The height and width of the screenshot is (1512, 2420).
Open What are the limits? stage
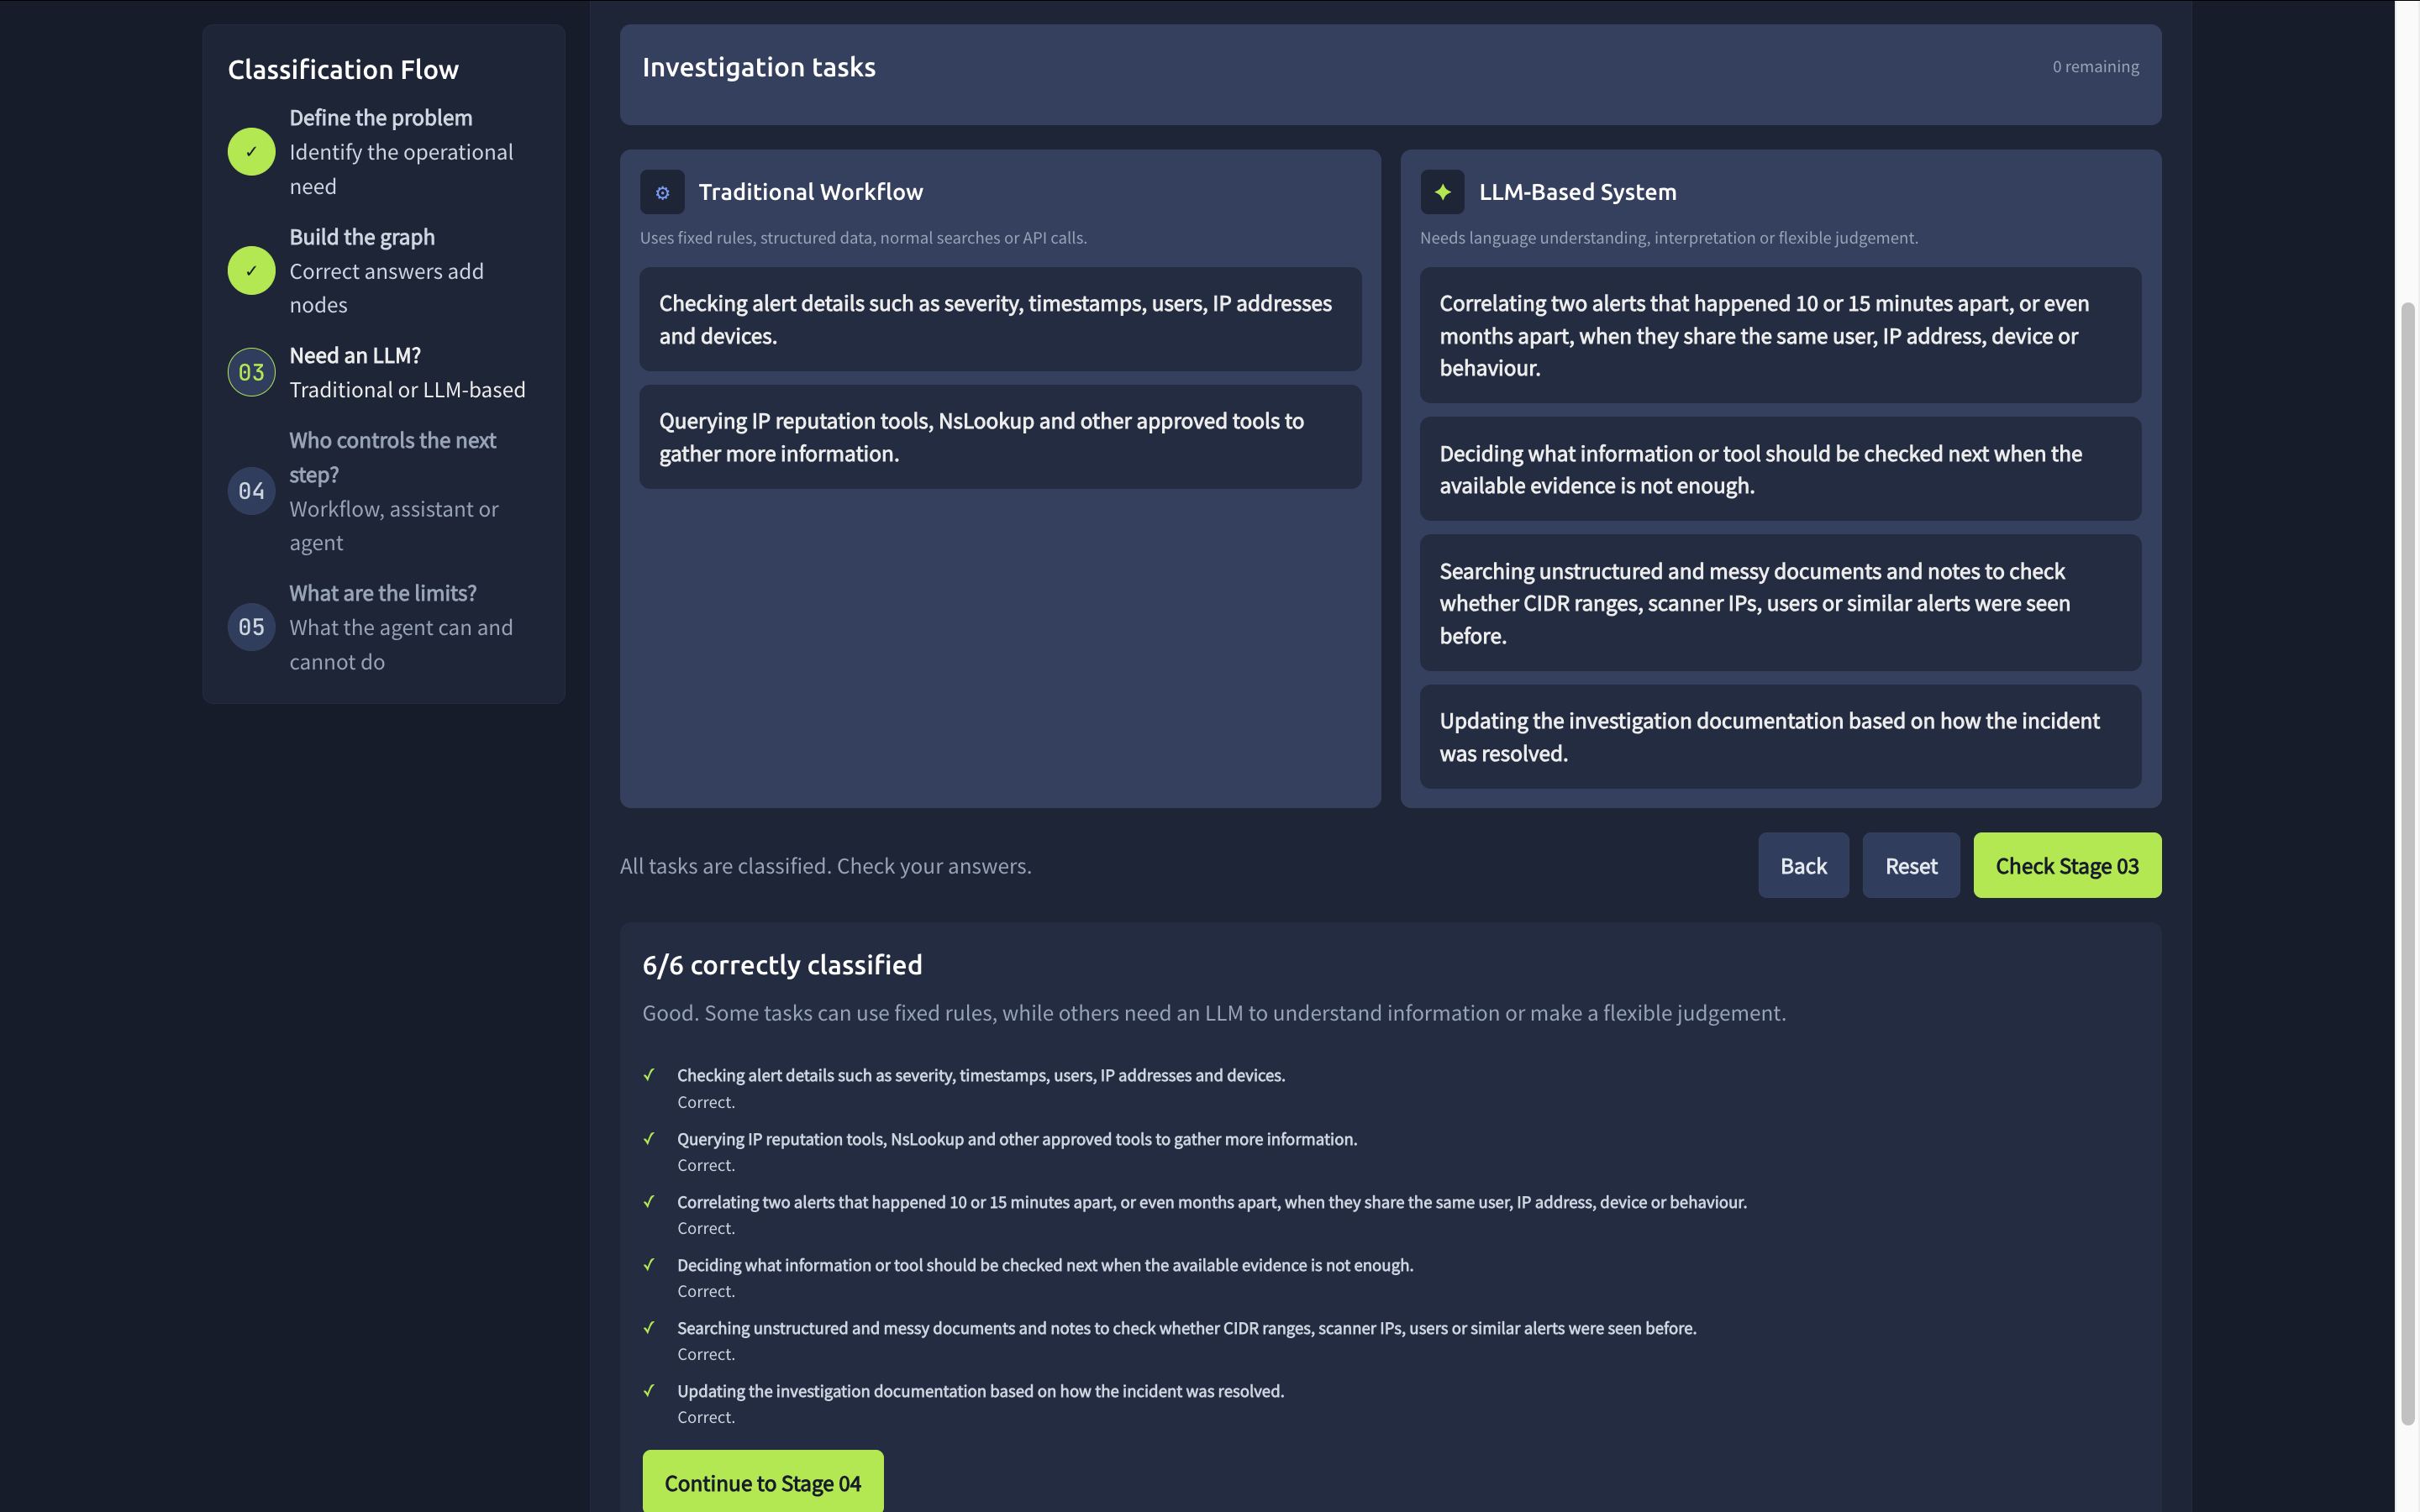383,593
